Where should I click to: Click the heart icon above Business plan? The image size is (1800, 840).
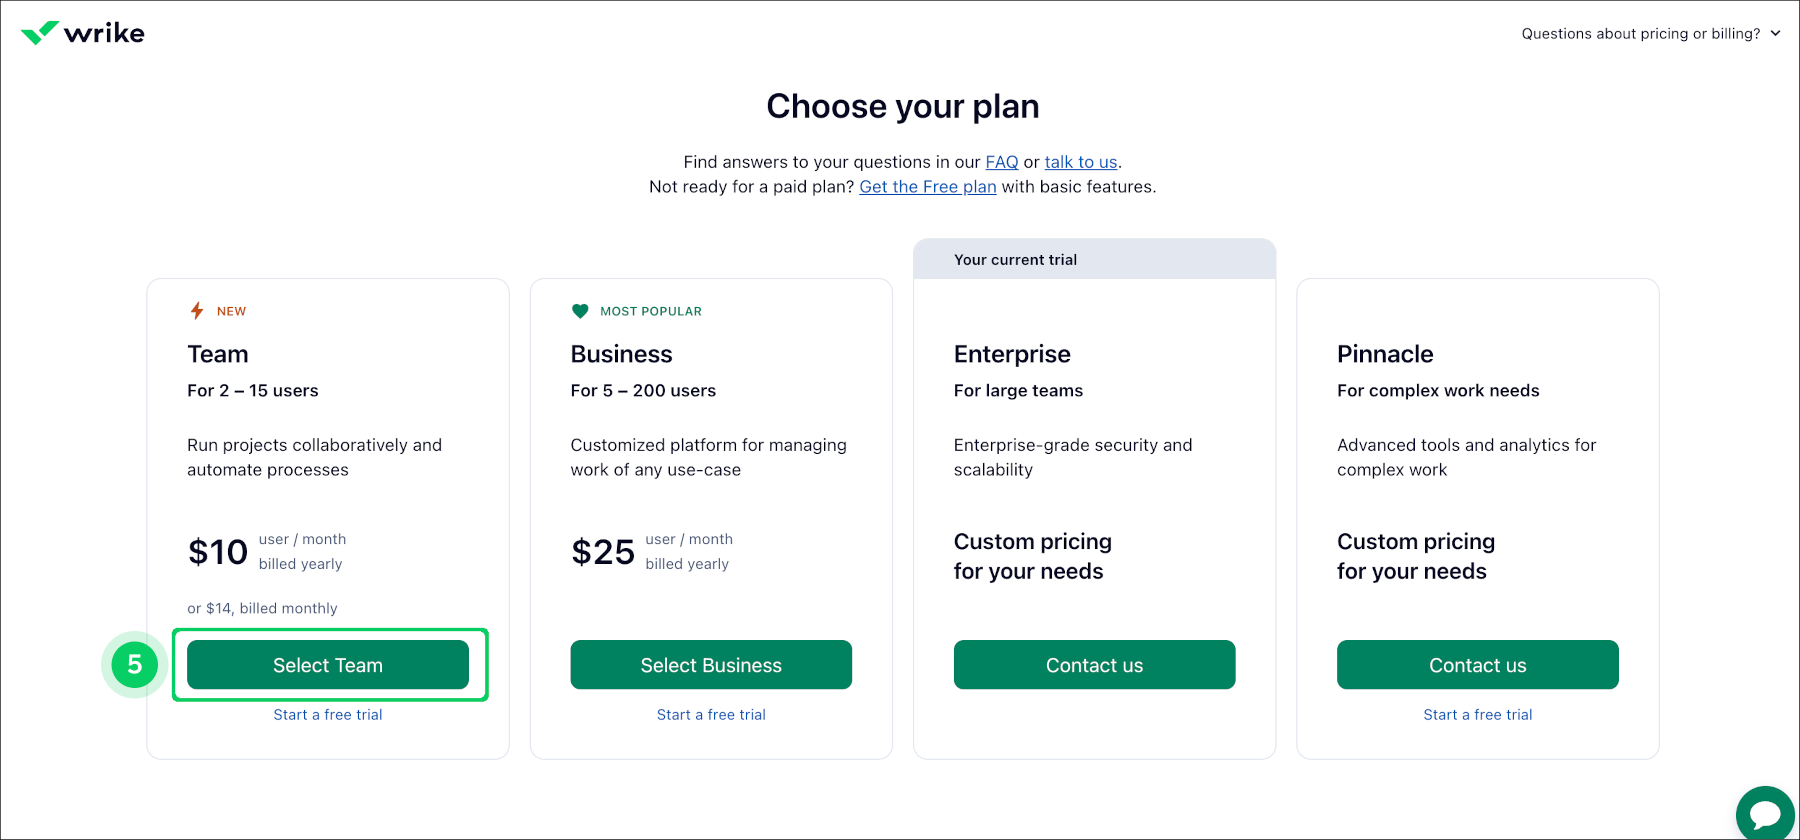pyautogui.click(x=581, y=310)
